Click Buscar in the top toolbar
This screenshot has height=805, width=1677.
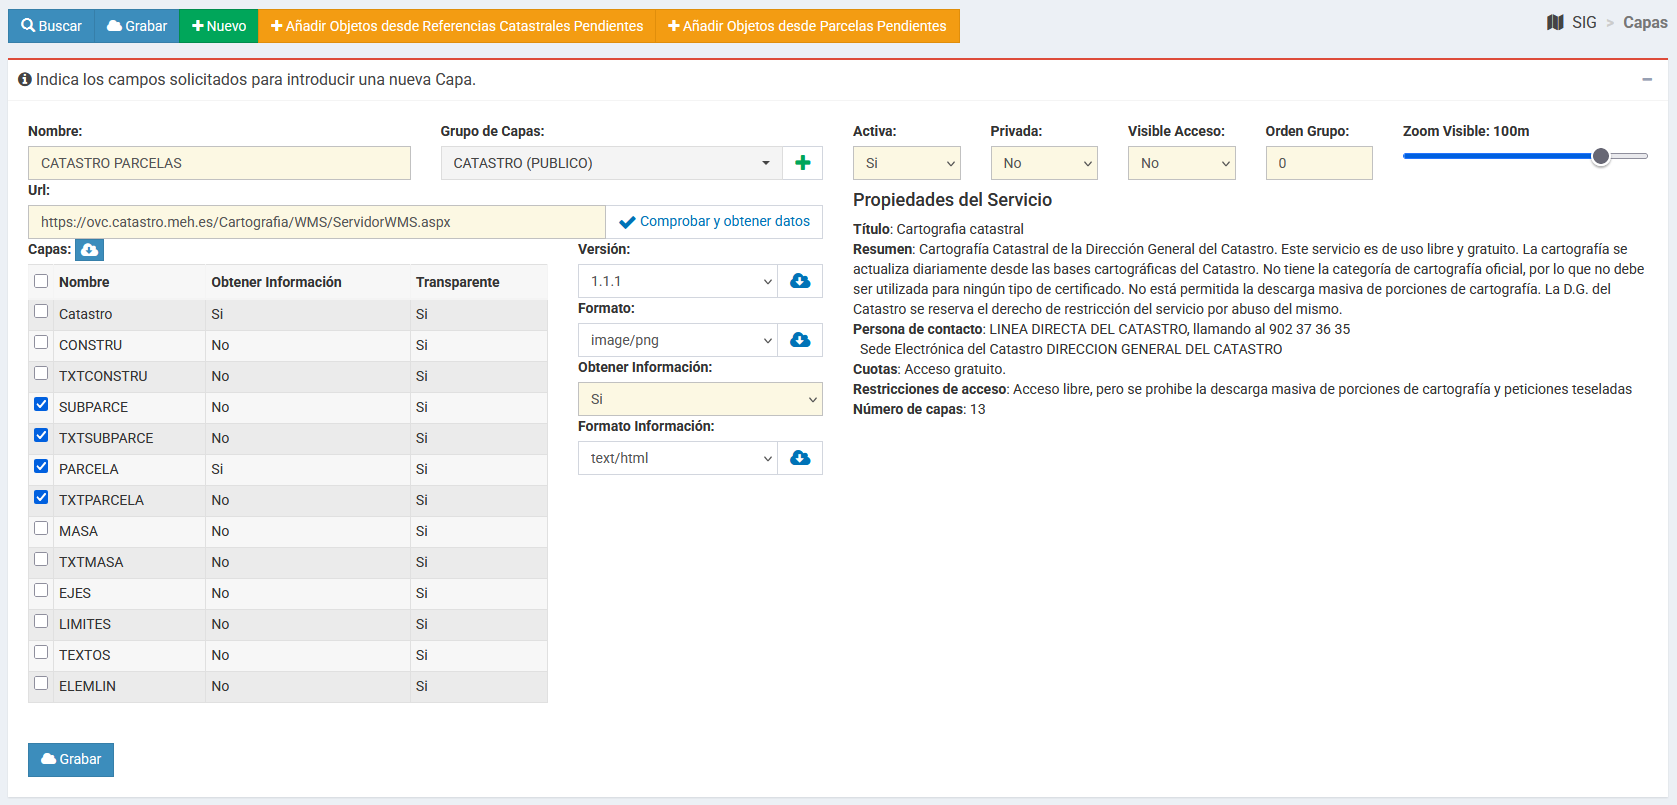point(51,26)
